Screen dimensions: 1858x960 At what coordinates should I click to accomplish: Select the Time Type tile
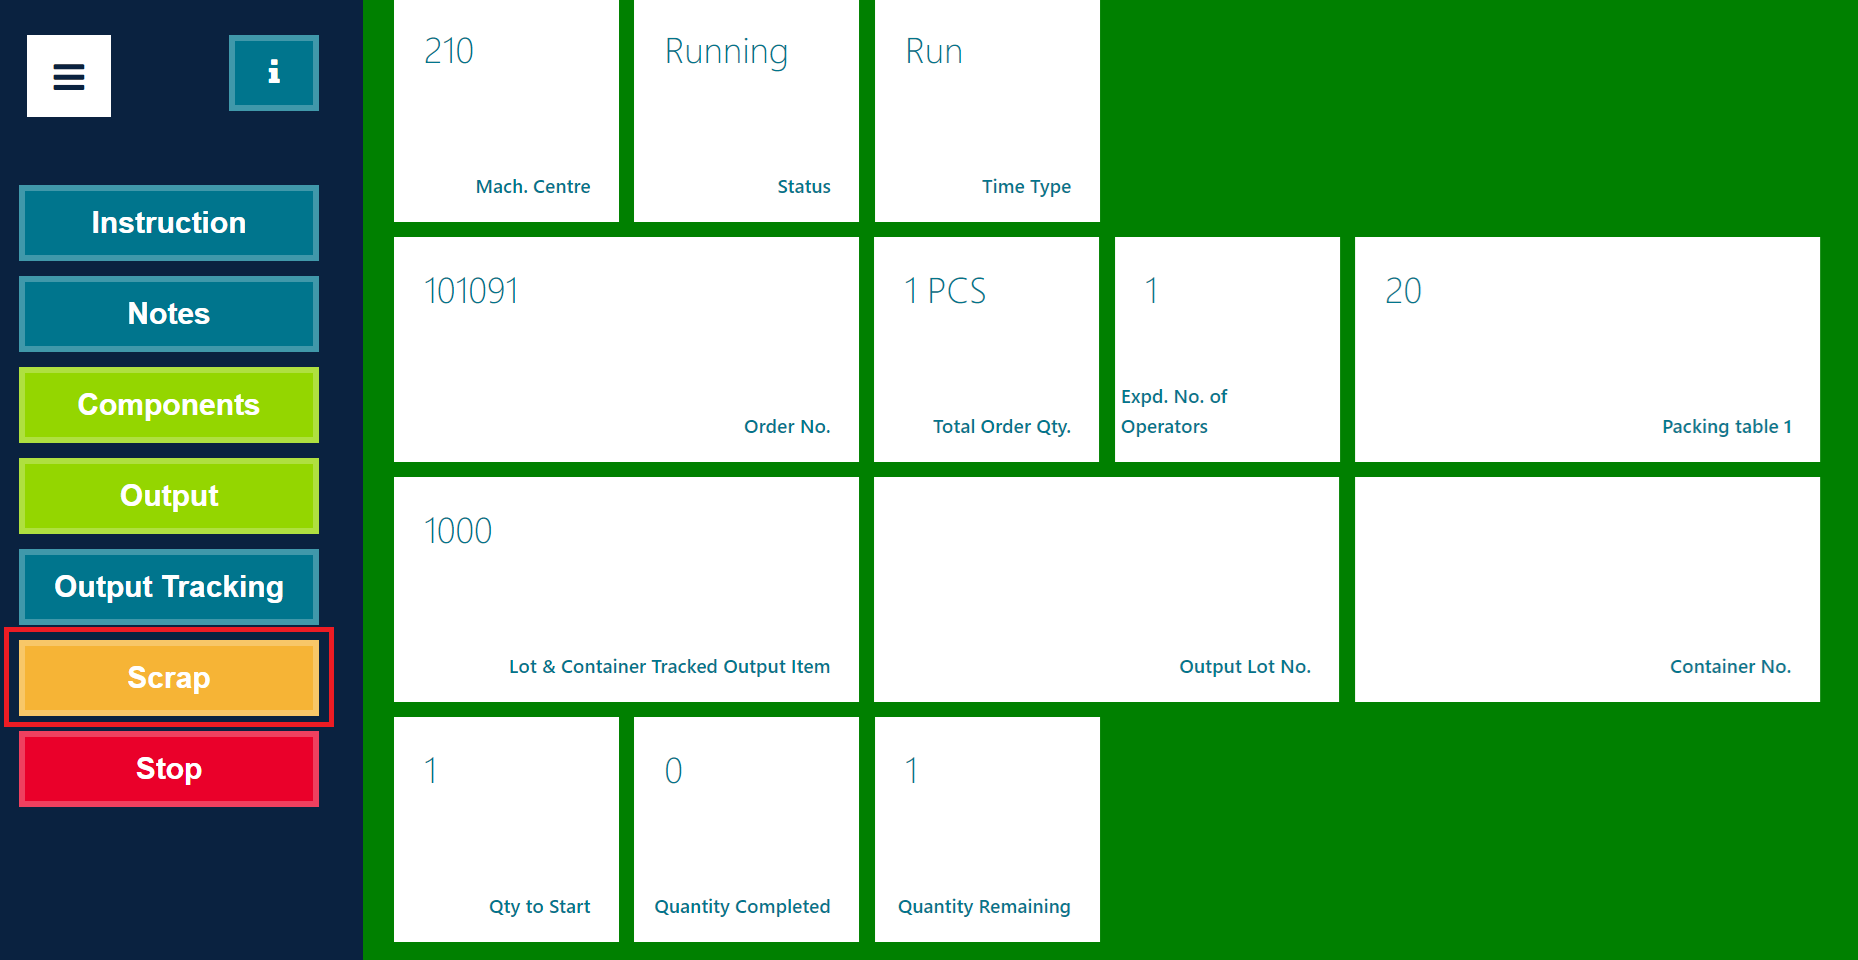(987, 111)
